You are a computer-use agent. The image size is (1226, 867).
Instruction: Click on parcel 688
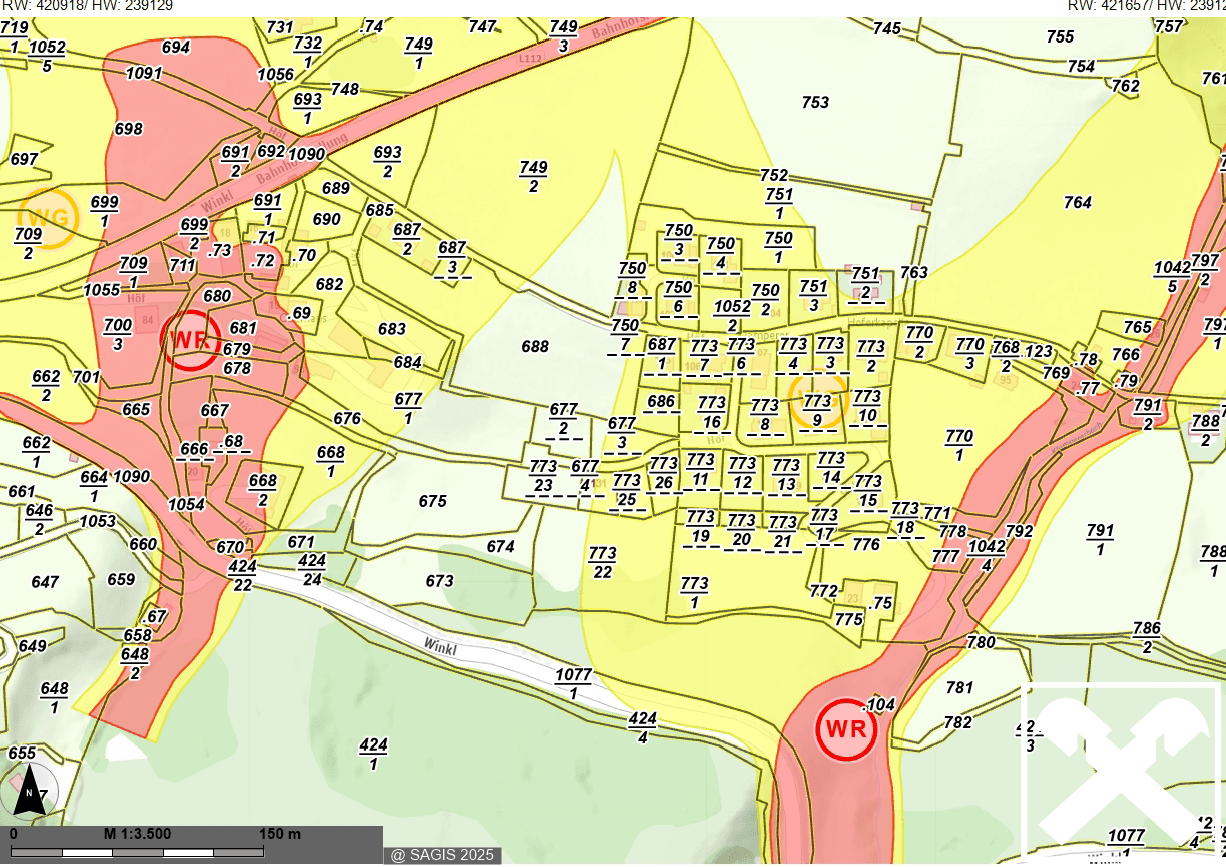(x=535, y=347)
